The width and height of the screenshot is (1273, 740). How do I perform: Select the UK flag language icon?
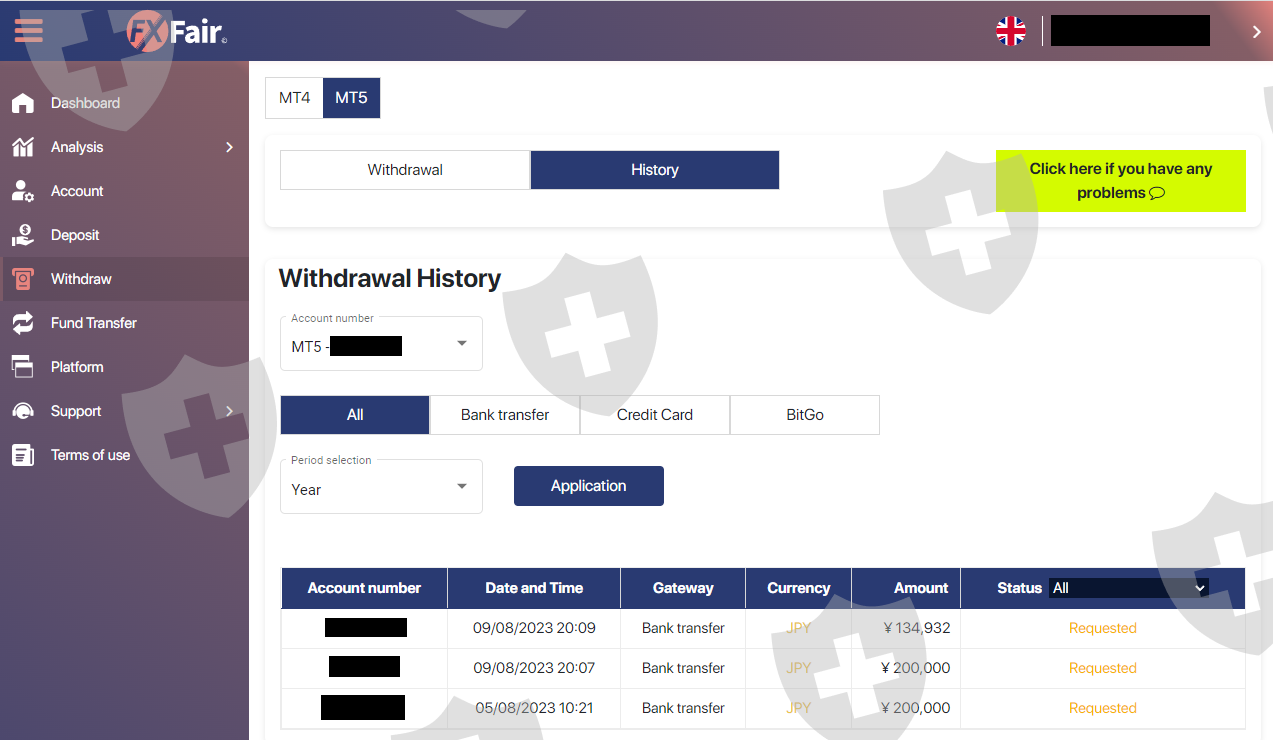pyautogui.click(x=1011, y=31)
